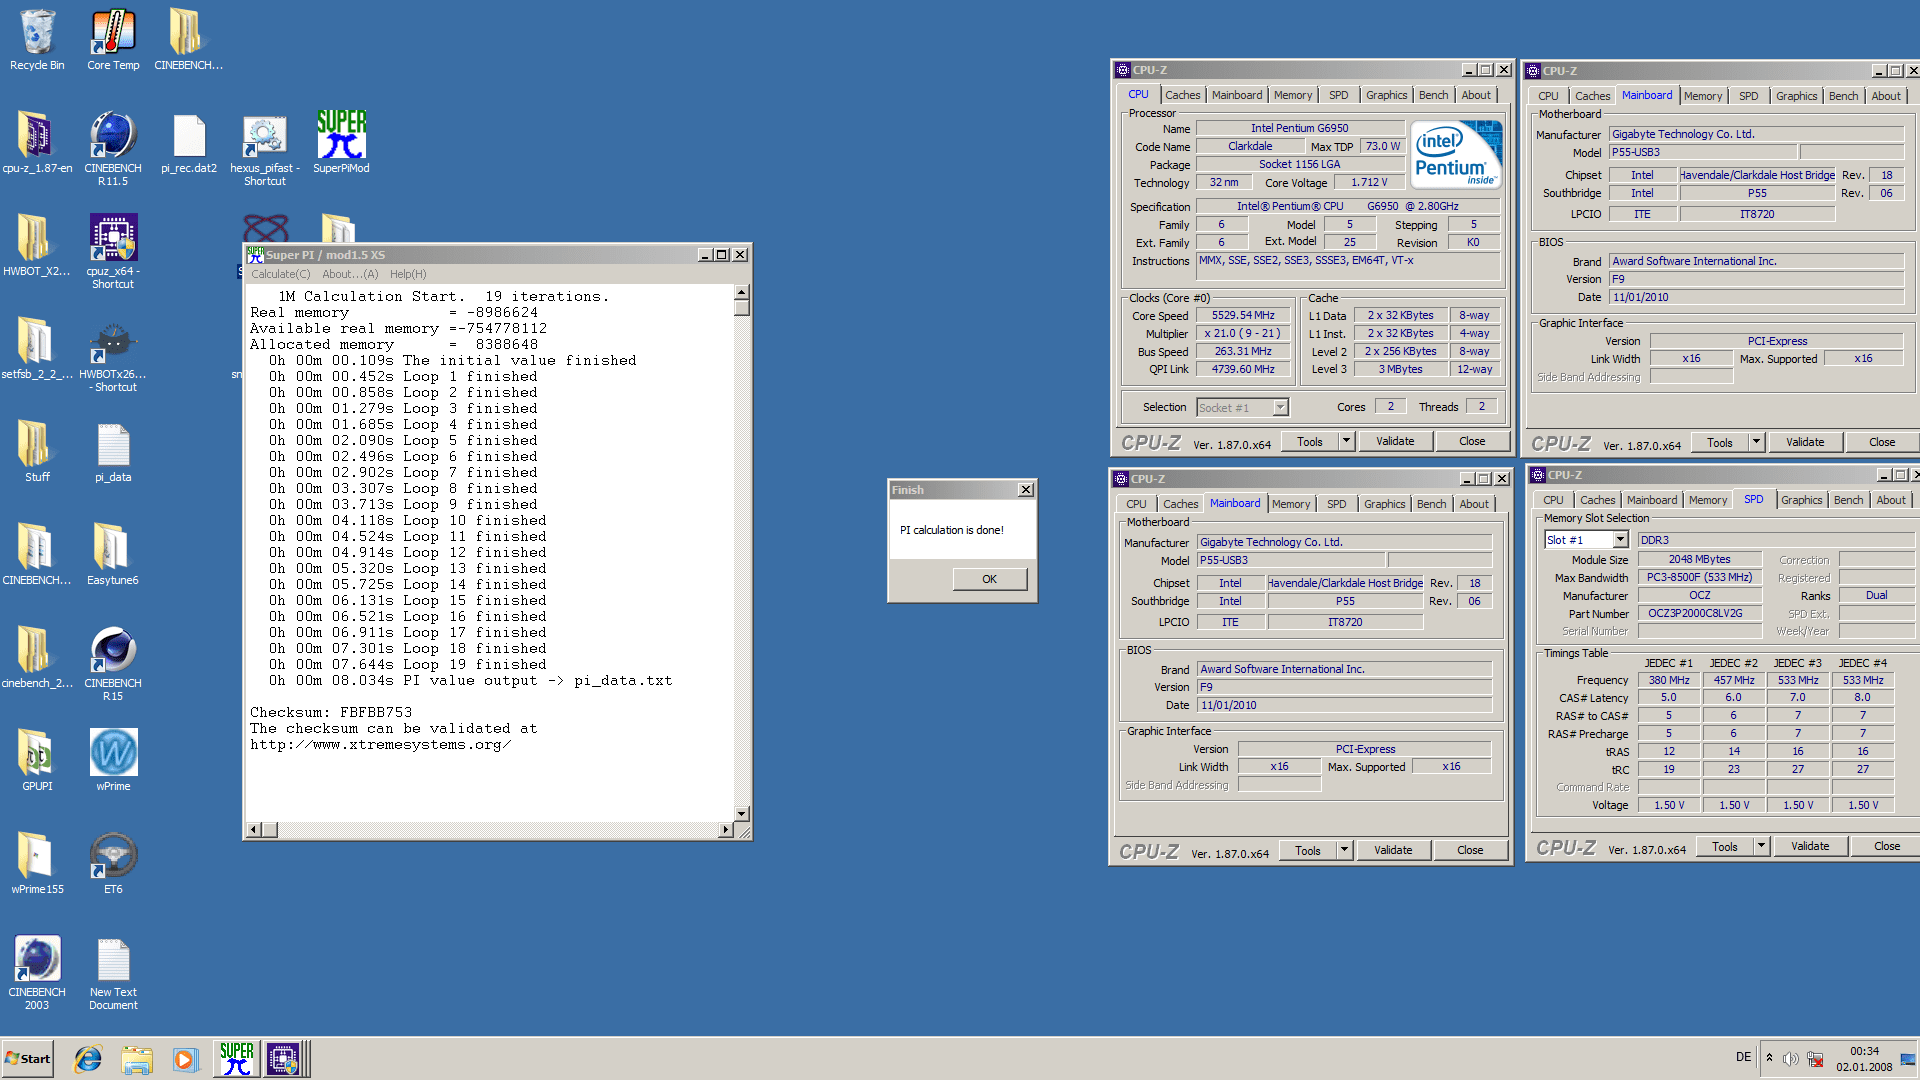Click the Start button

(x=28, y=1058)
